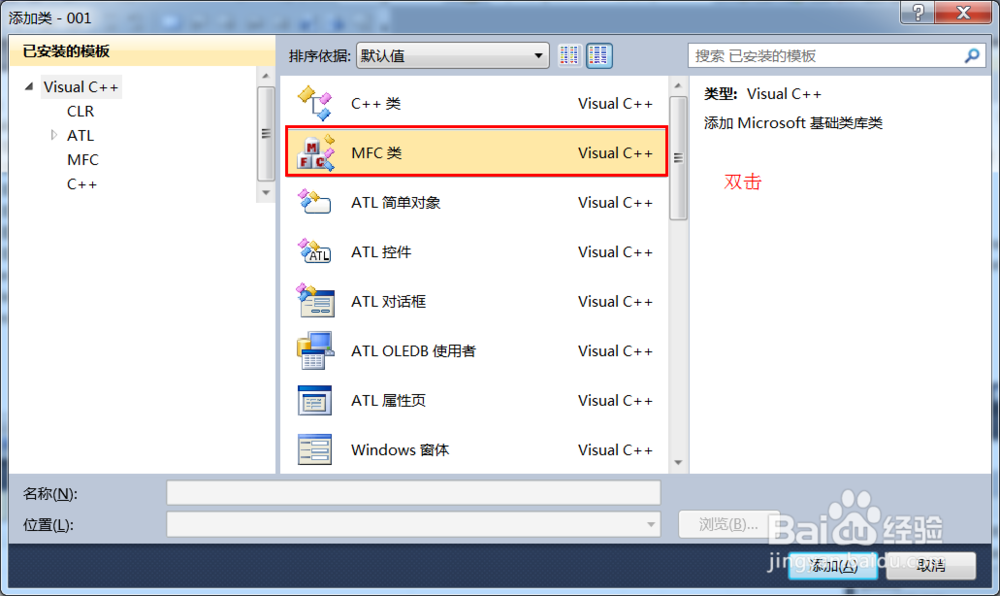Switch to small icons view
The height and width of the screenshot is (596, 1000).
tap(569, 55)
